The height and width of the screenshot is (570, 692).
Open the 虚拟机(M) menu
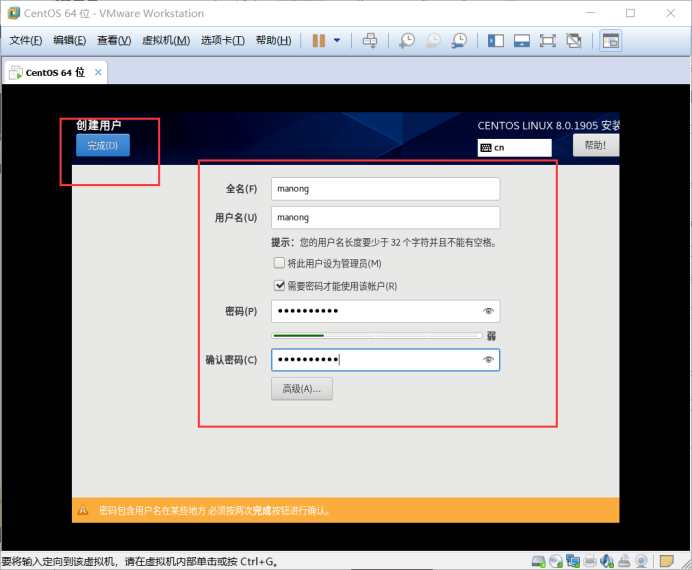click(166, 41)
